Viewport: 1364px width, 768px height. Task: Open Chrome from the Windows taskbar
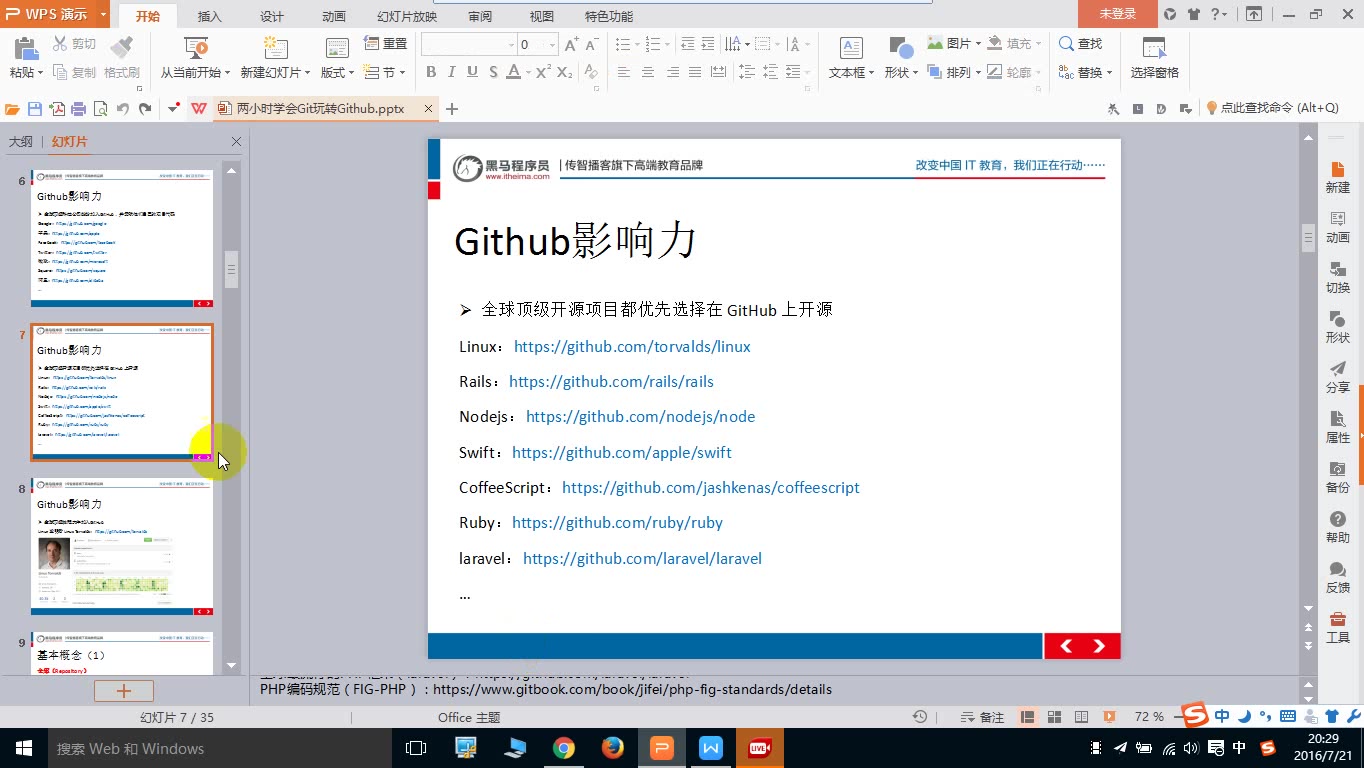coord(564,748)
